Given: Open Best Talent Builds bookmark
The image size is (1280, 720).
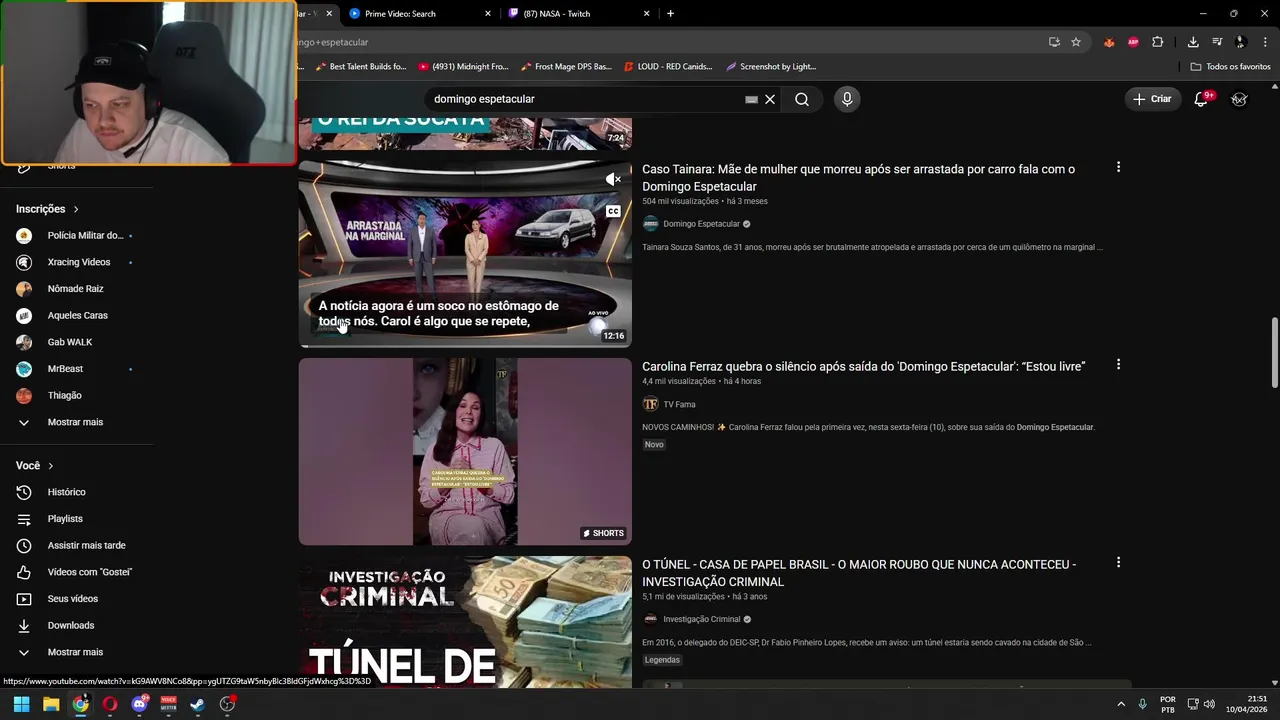Looking at the screenshot, I should point(360,67).
